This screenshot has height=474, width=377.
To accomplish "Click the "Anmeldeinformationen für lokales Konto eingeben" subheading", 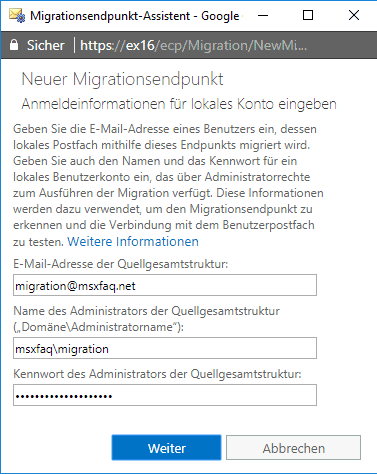I will click(179, 104).
